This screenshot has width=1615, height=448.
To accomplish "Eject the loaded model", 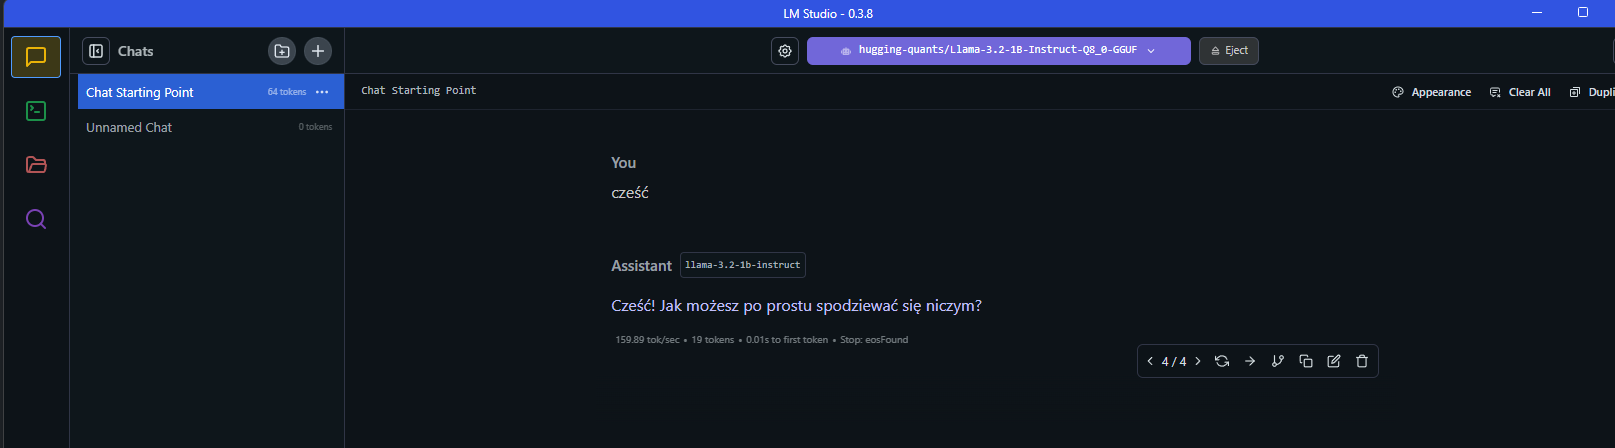I will point(1229,51).
